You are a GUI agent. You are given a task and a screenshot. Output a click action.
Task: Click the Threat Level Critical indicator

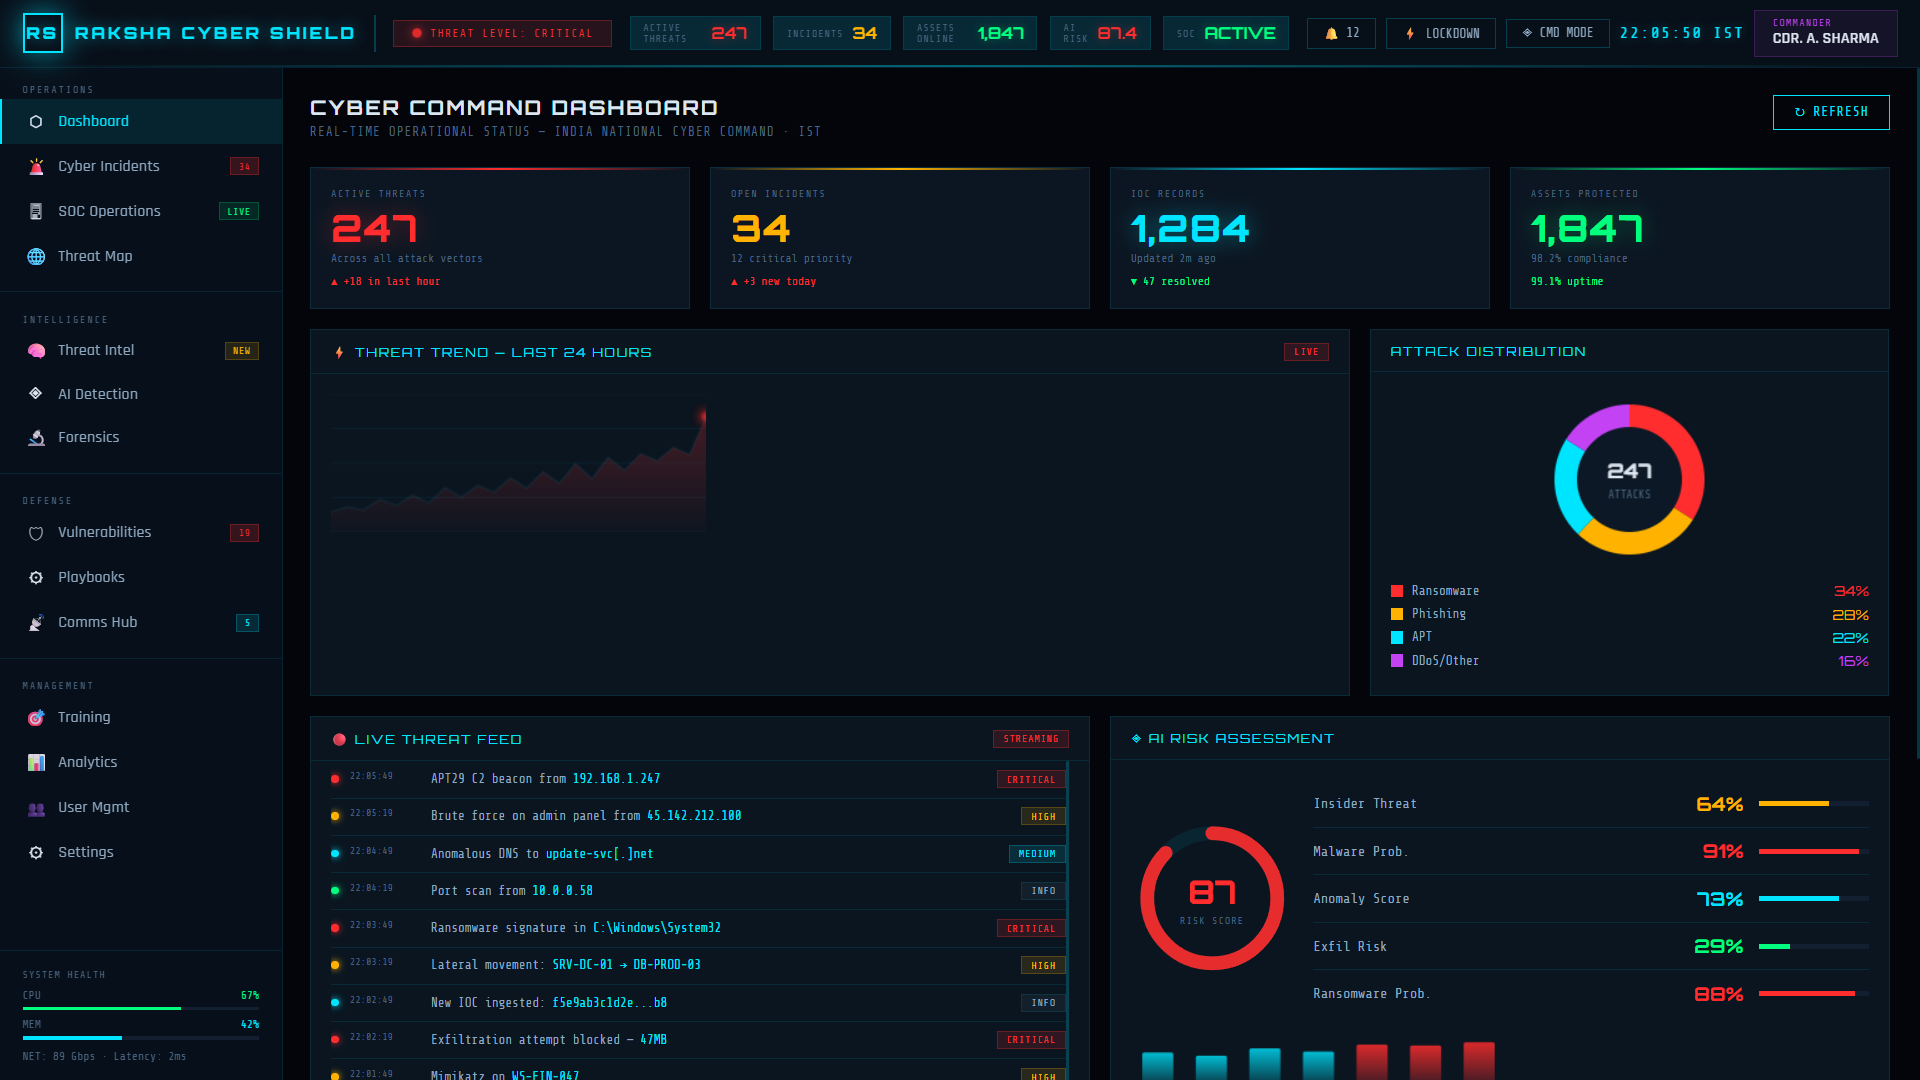(x=502, y=33)
